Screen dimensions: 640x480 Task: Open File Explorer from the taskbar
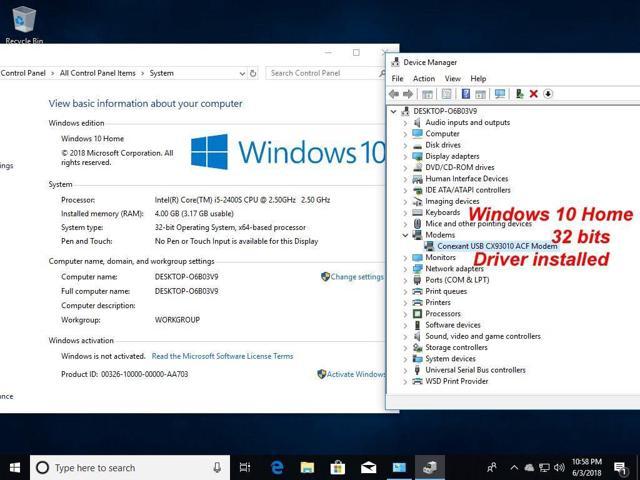coord(308,467)
